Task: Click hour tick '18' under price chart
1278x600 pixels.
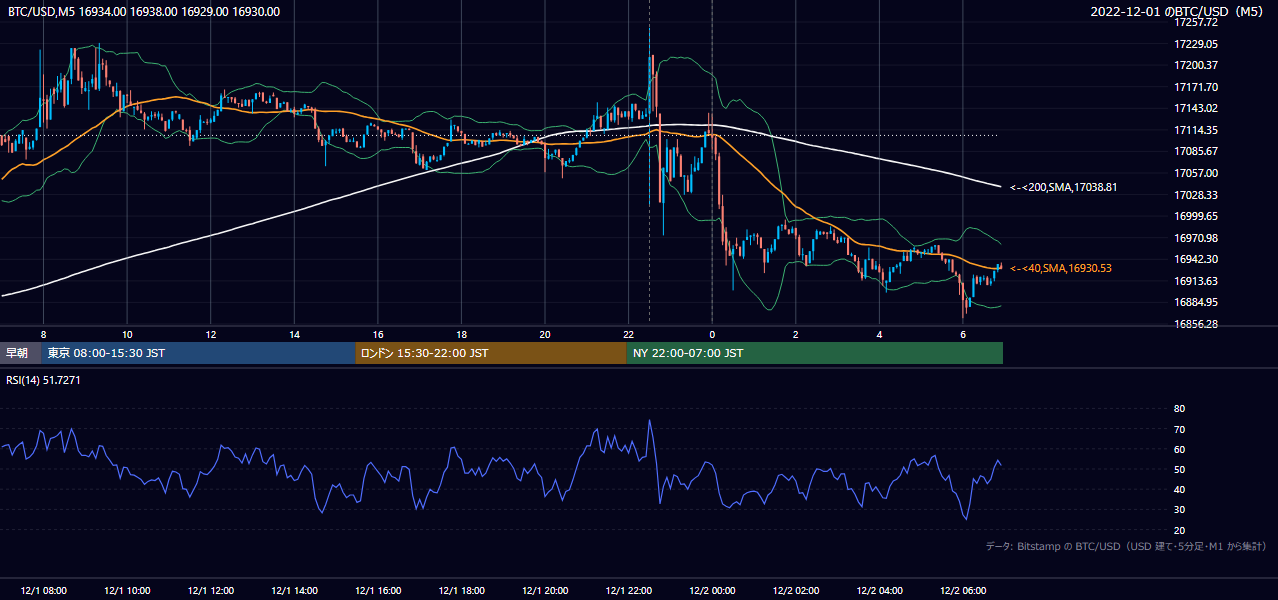Action: point(461,334)
